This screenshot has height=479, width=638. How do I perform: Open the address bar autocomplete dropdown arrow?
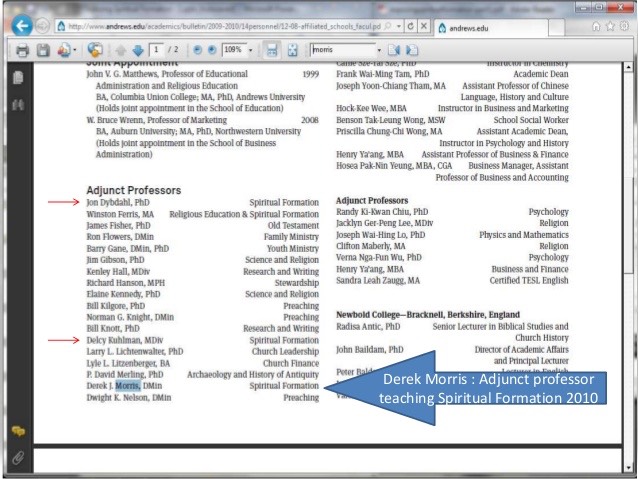[399, 26]
